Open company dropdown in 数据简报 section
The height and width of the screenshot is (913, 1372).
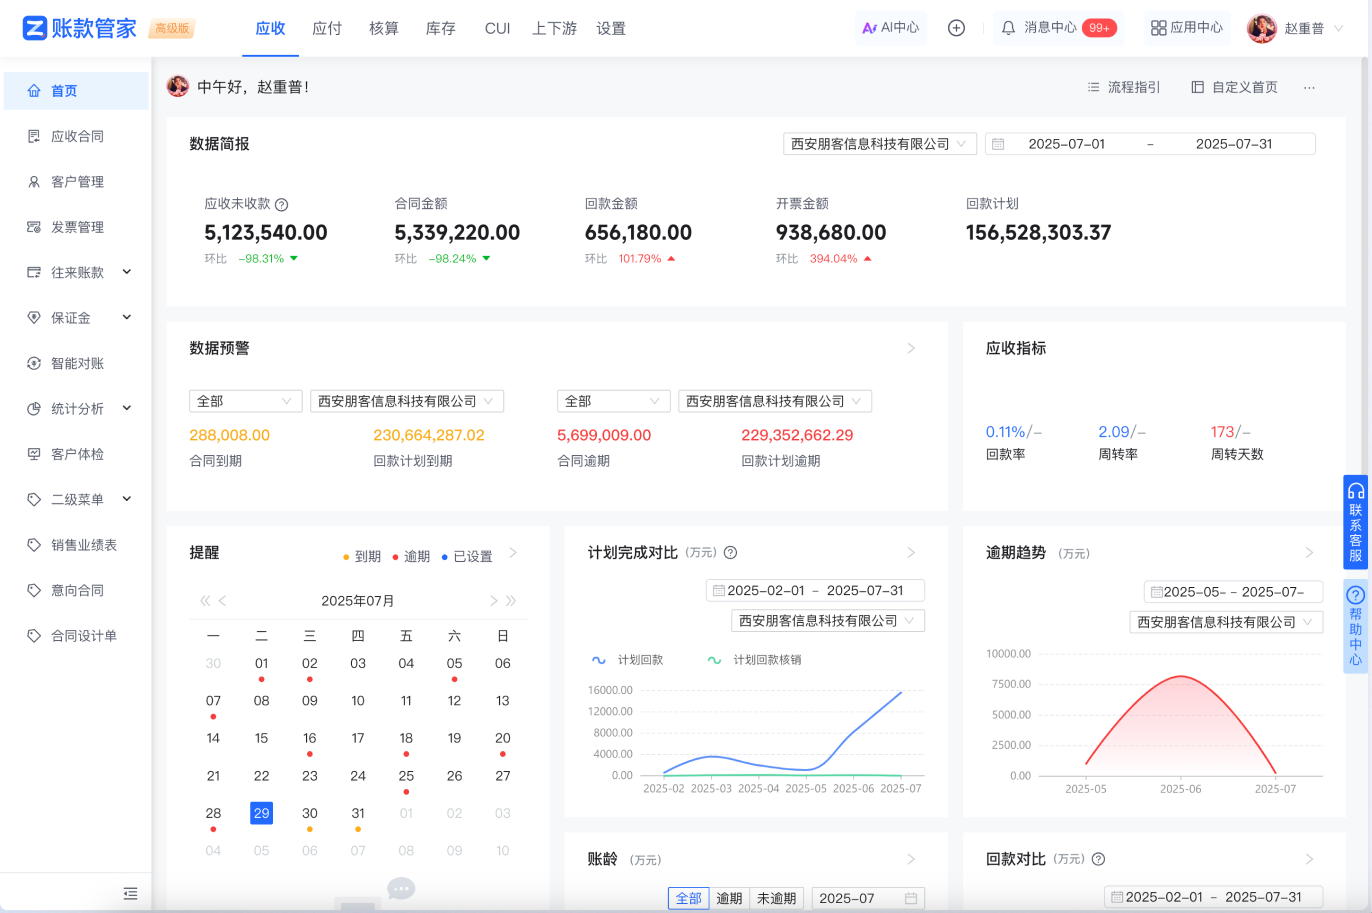click(x=879, y=144)
